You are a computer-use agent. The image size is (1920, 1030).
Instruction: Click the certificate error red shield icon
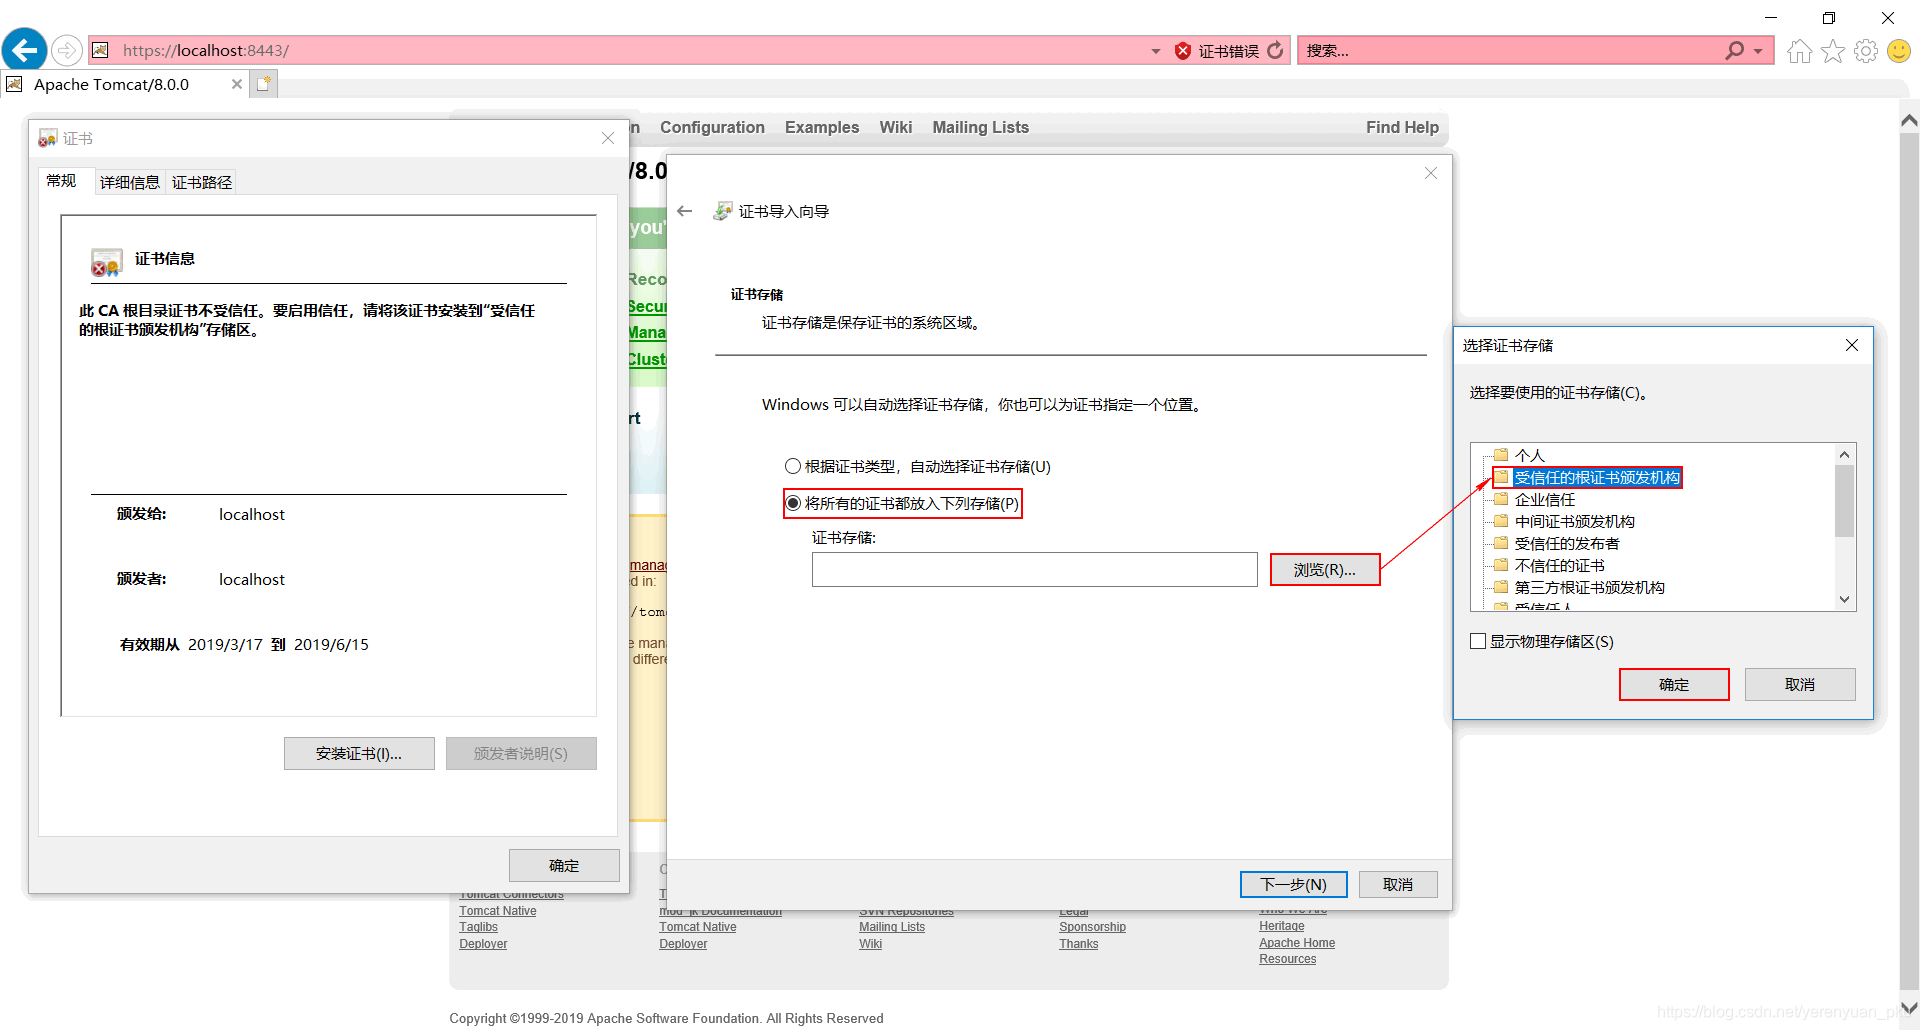(x=1183, y=51)
